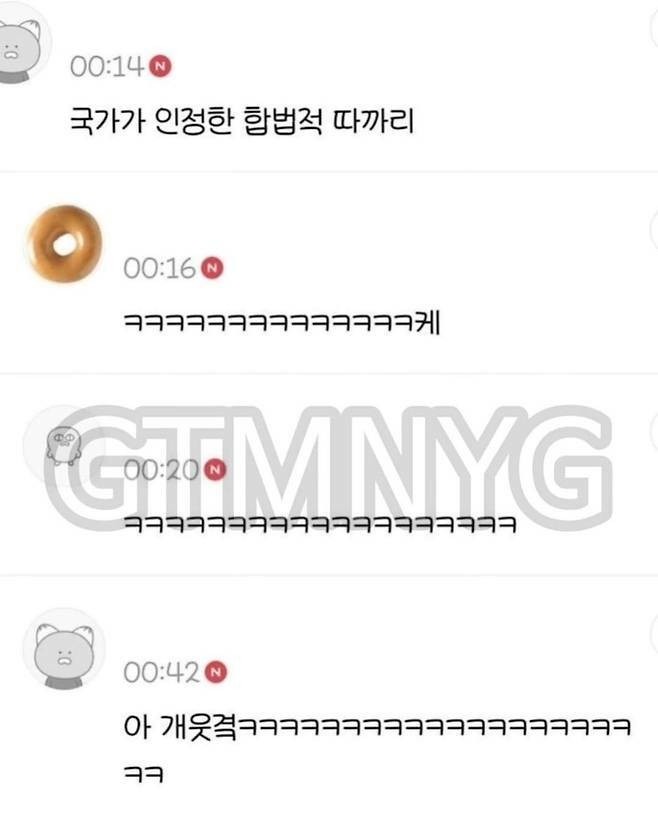Click the donut user's ㅋㅋㅋ comment ending in 케
Image resolution: width=658 pixels, height=823 pixels.
click(x=282, y=322)
